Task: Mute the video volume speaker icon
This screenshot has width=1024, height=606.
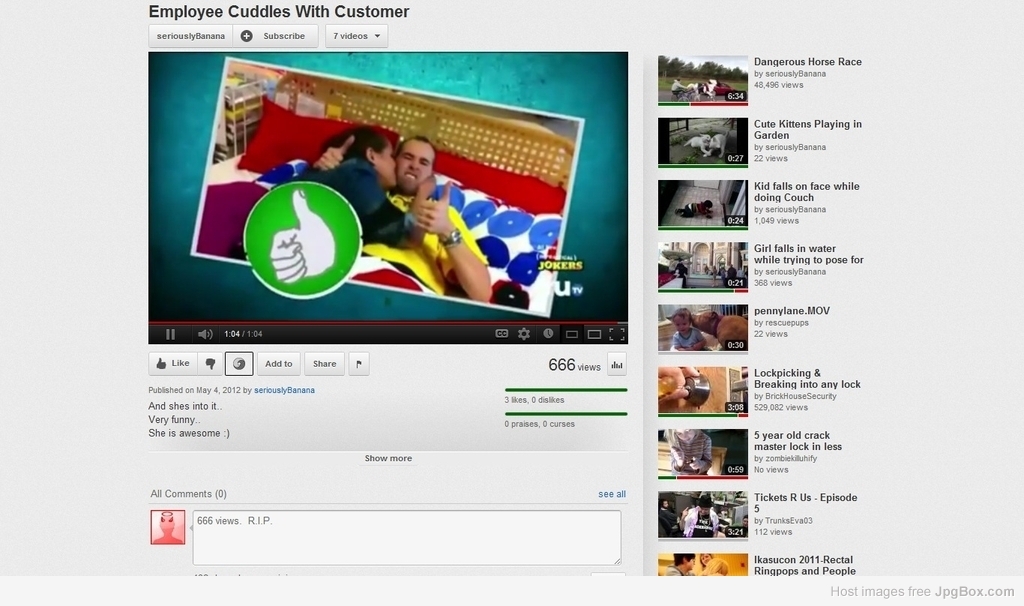Action: 204,334
